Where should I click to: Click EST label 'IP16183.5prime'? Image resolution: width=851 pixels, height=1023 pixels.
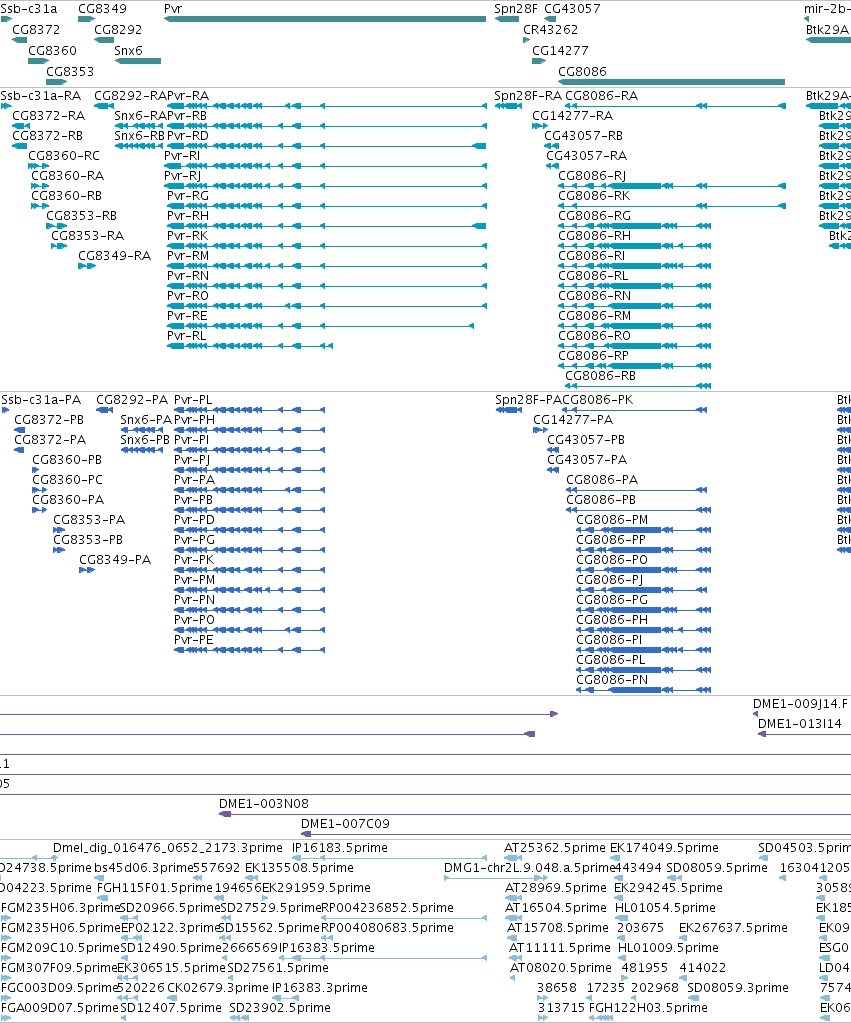pyautogui.click(x=339, y=848)
